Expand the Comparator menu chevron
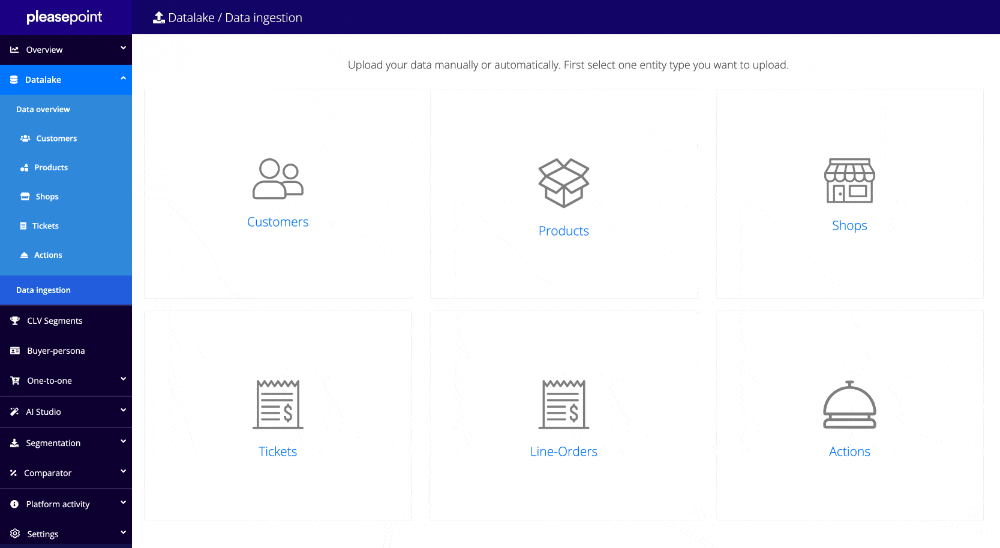The height and width of the screenshot is (548, 1000). 123,471
